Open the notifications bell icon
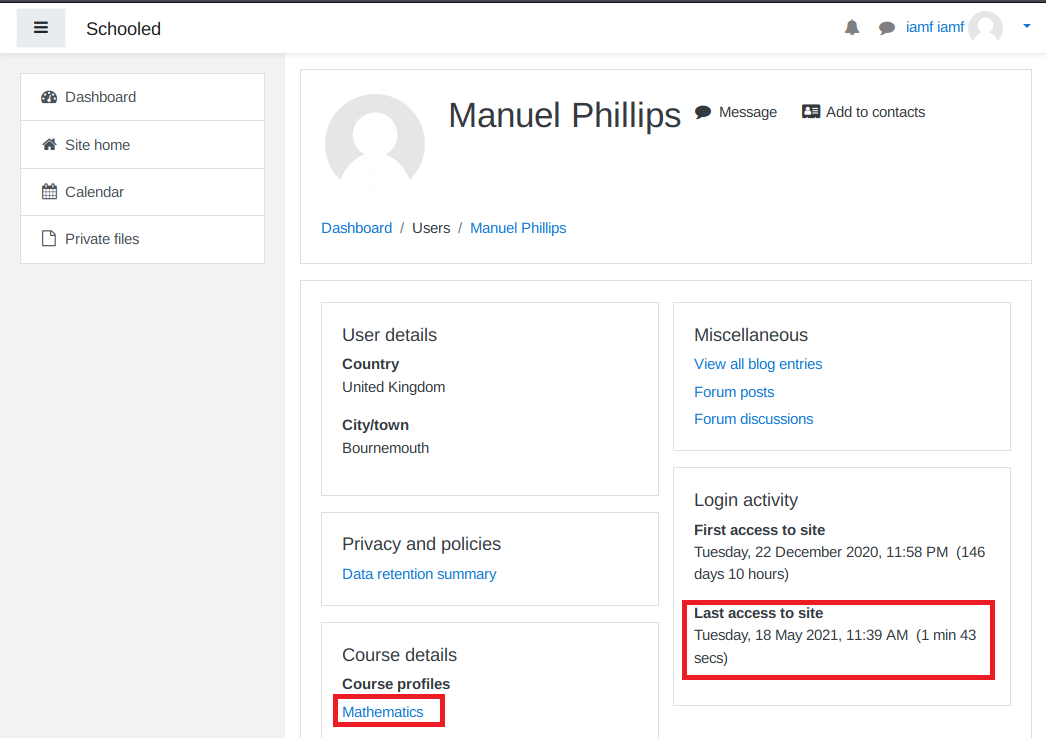This screenshot has width=1046, height=738. [852, 28]
